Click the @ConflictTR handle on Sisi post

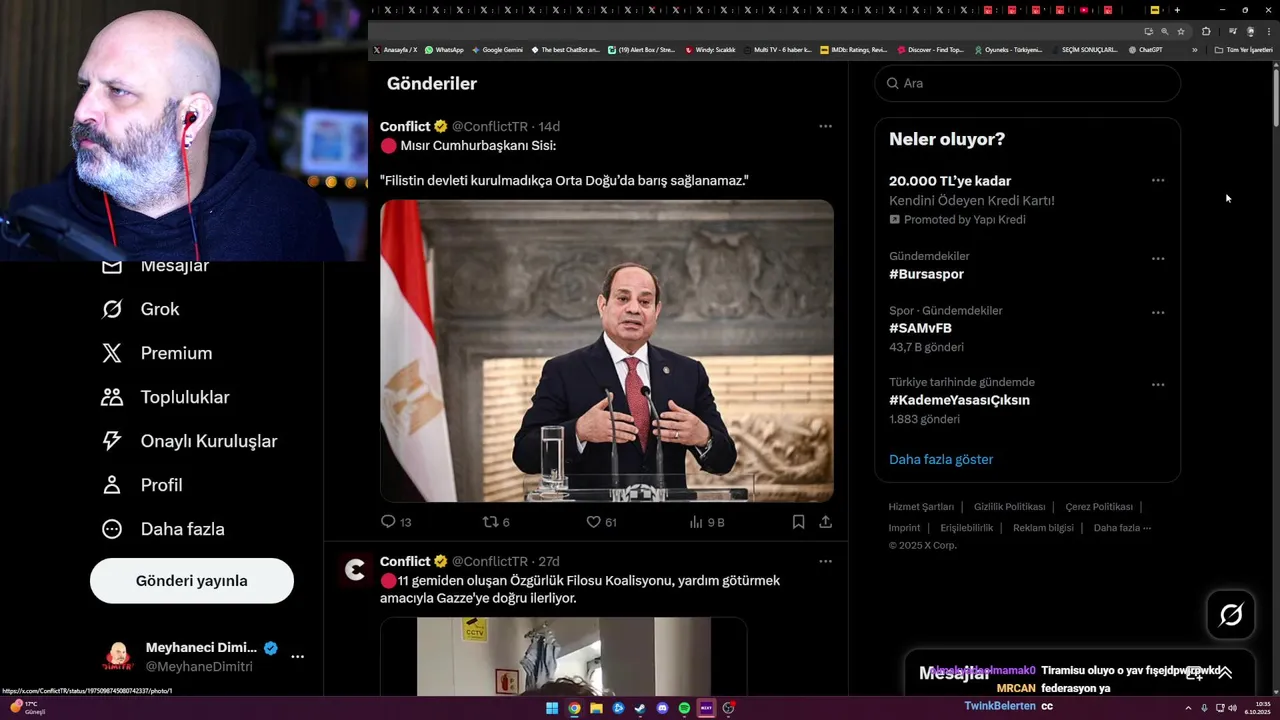[x=490, y=126]
